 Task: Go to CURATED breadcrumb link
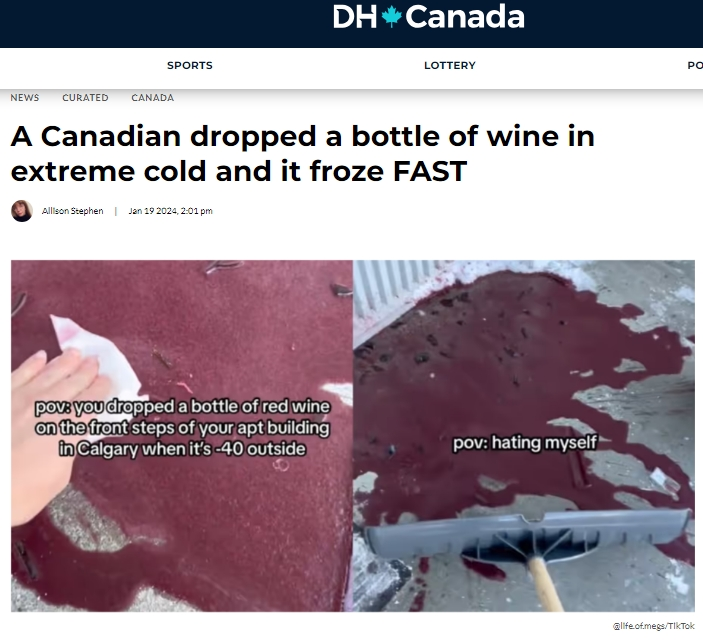[x=85, y=98]
